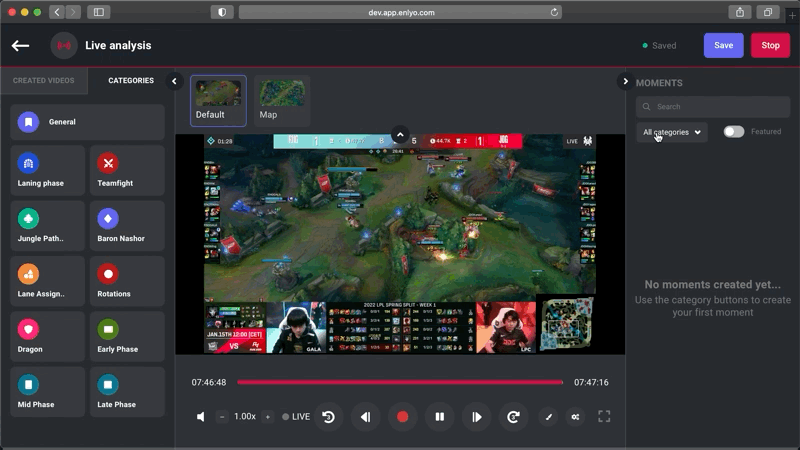Decrease playback speed with minus button
This screenshot has height=450, width=800.
point(222,417)
